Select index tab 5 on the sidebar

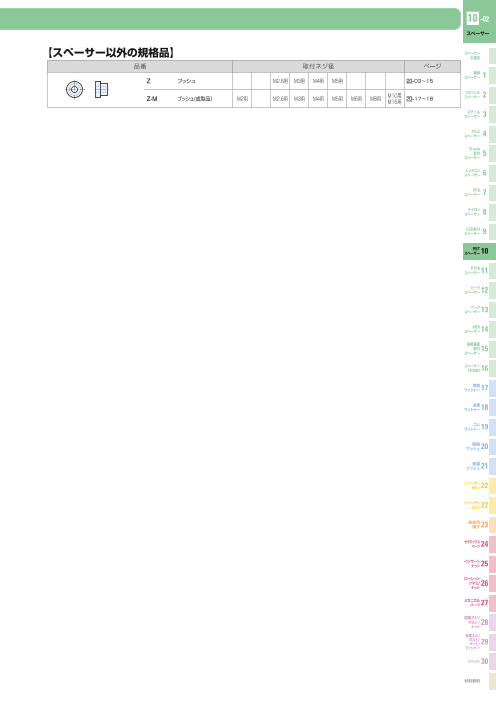(479, 153)
